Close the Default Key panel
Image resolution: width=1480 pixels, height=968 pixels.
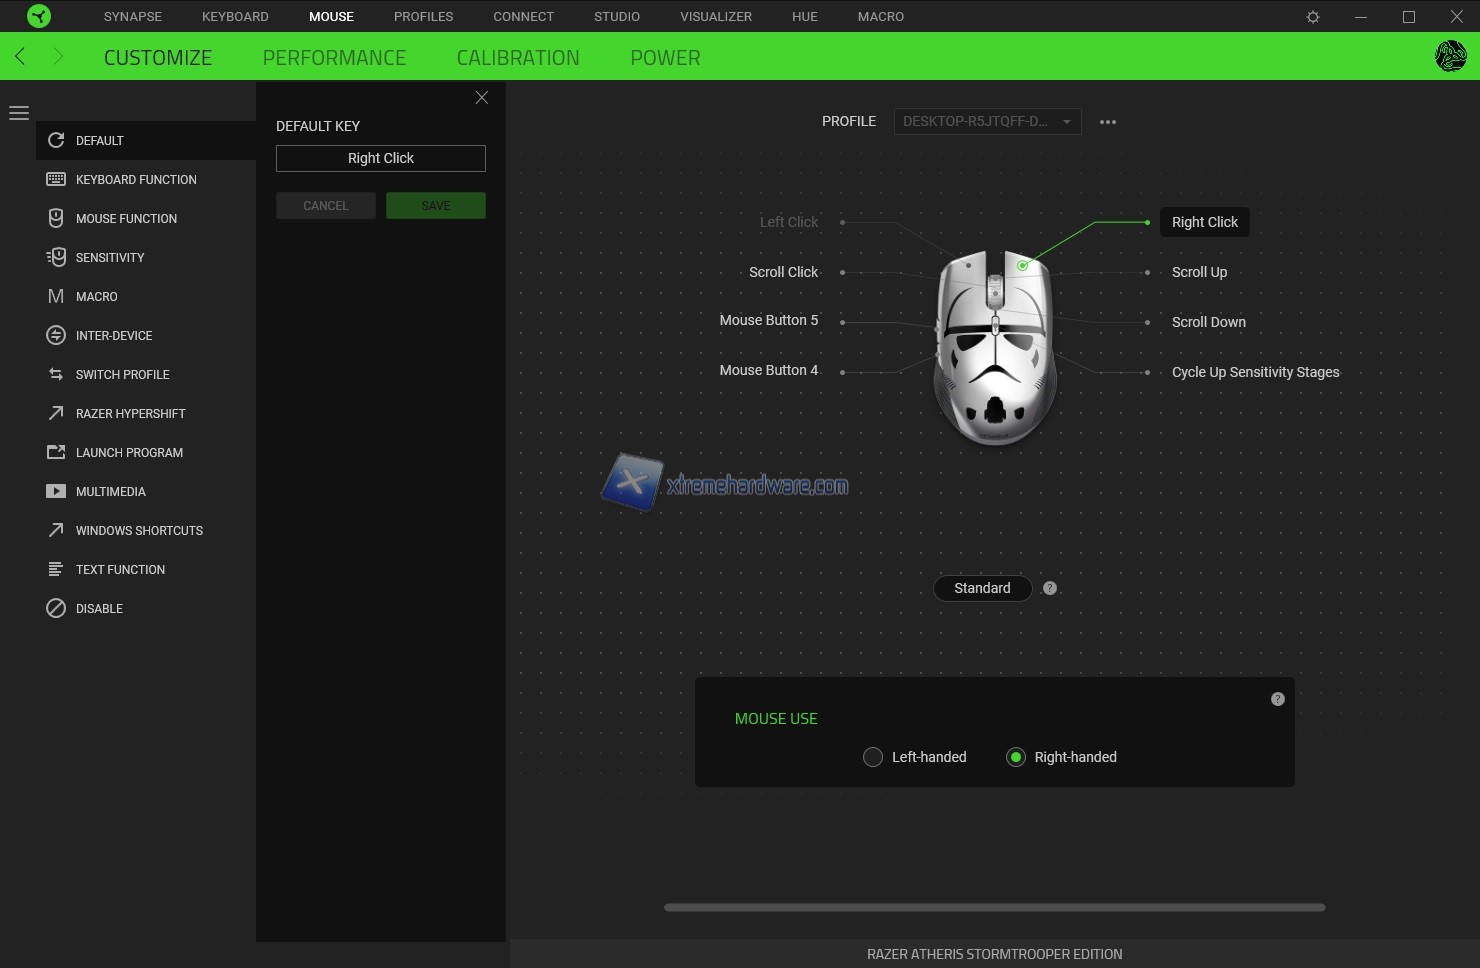pos(482,97)
